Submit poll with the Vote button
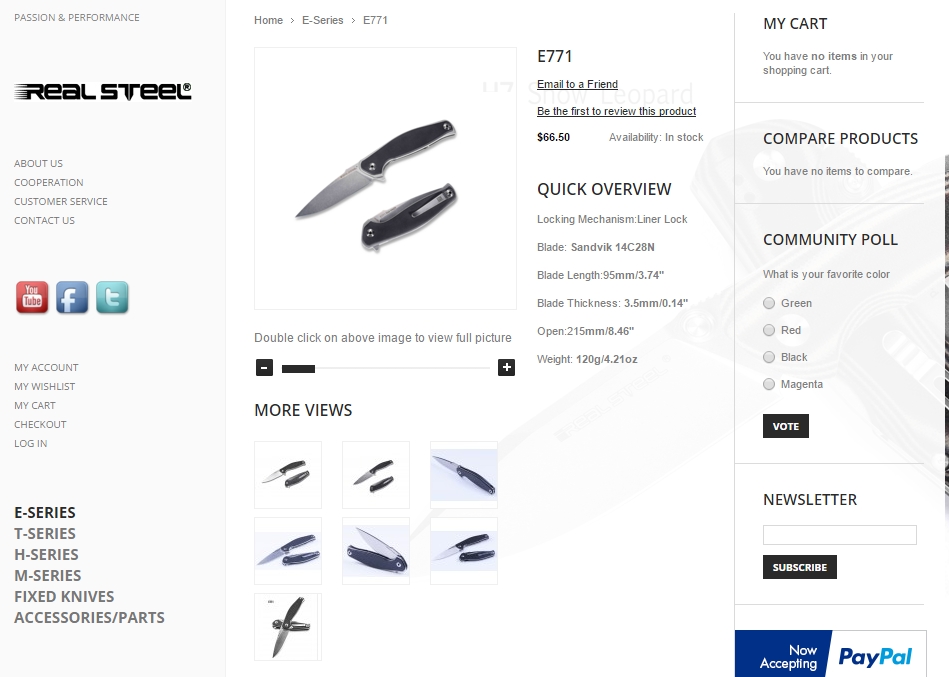 (786, 426)
